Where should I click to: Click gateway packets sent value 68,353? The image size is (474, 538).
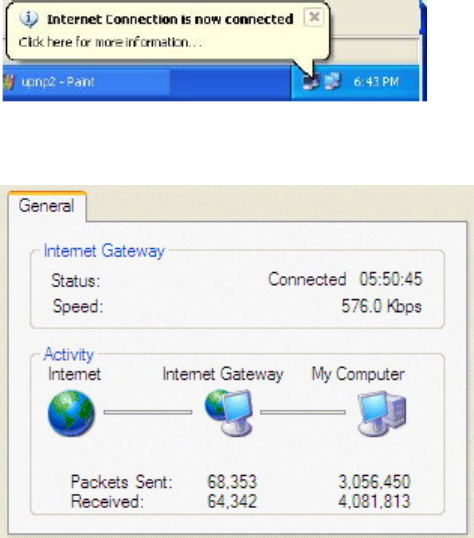(232, 482)
